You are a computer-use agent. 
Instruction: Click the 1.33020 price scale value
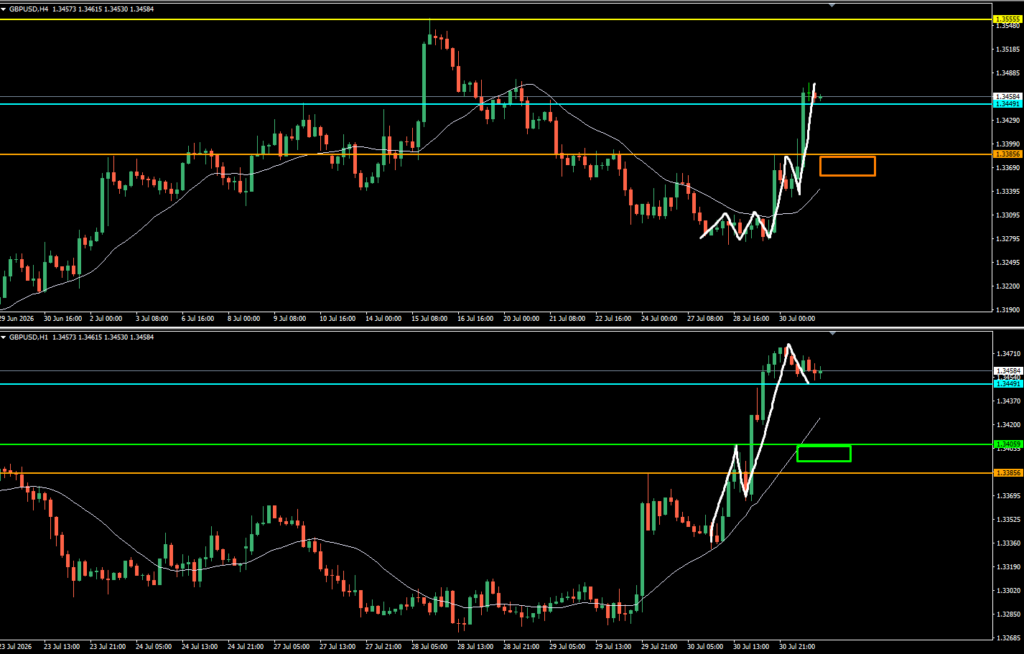1008,591
